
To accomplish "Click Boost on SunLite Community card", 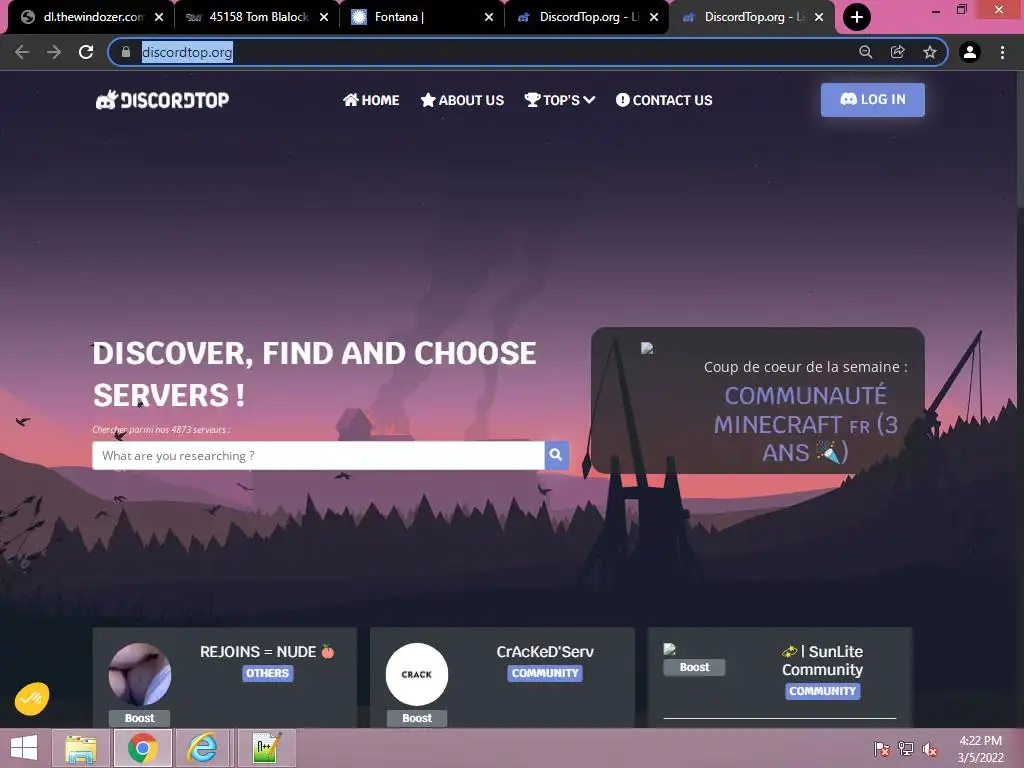I will 694,667.
